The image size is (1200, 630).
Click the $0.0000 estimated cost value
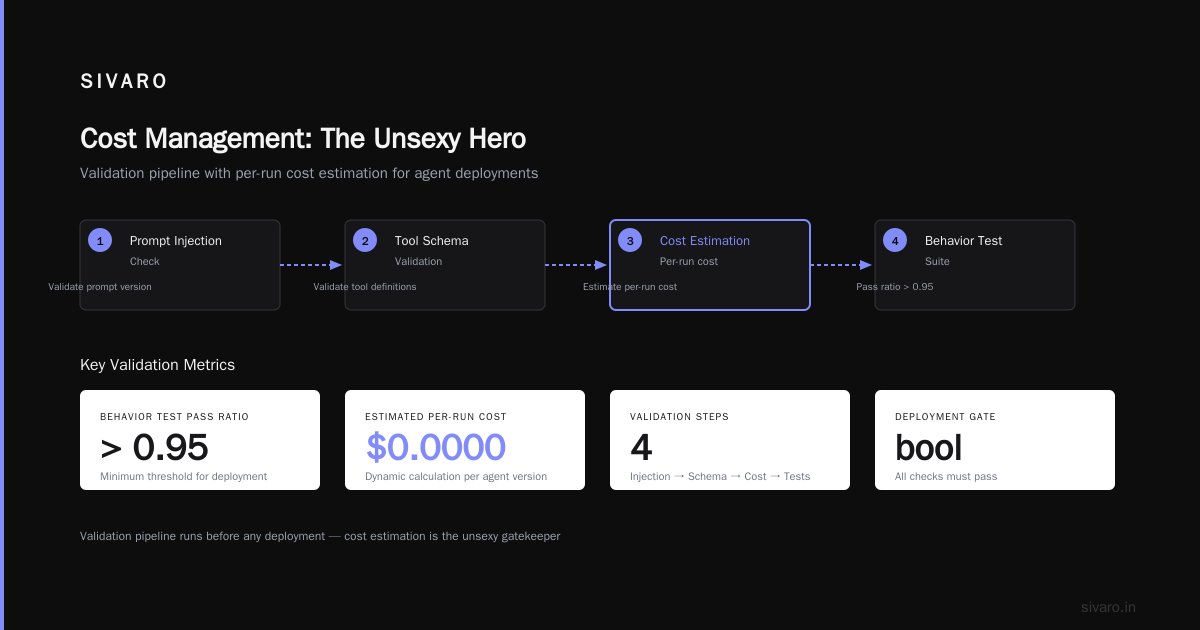pyautogui.click(x=435, y=448)
